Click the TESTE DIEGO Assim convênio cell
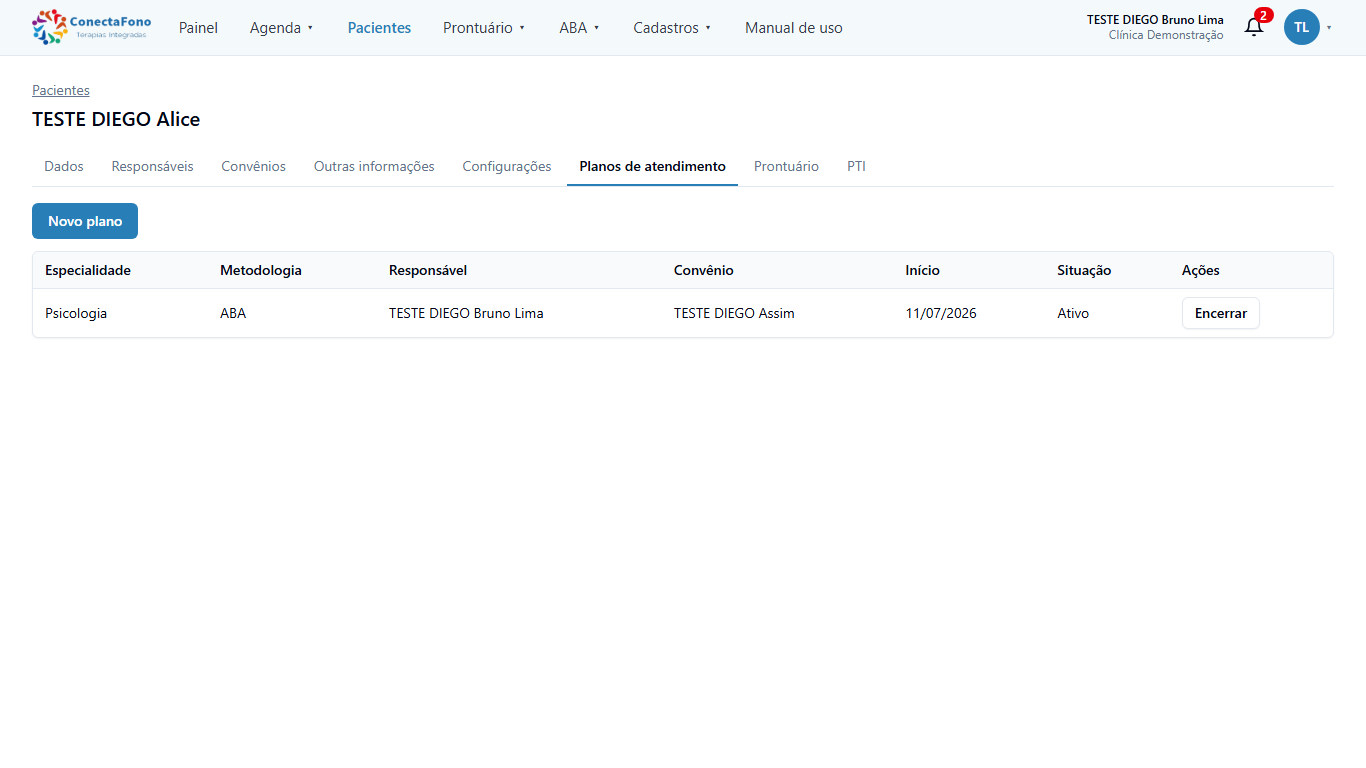 734,313
